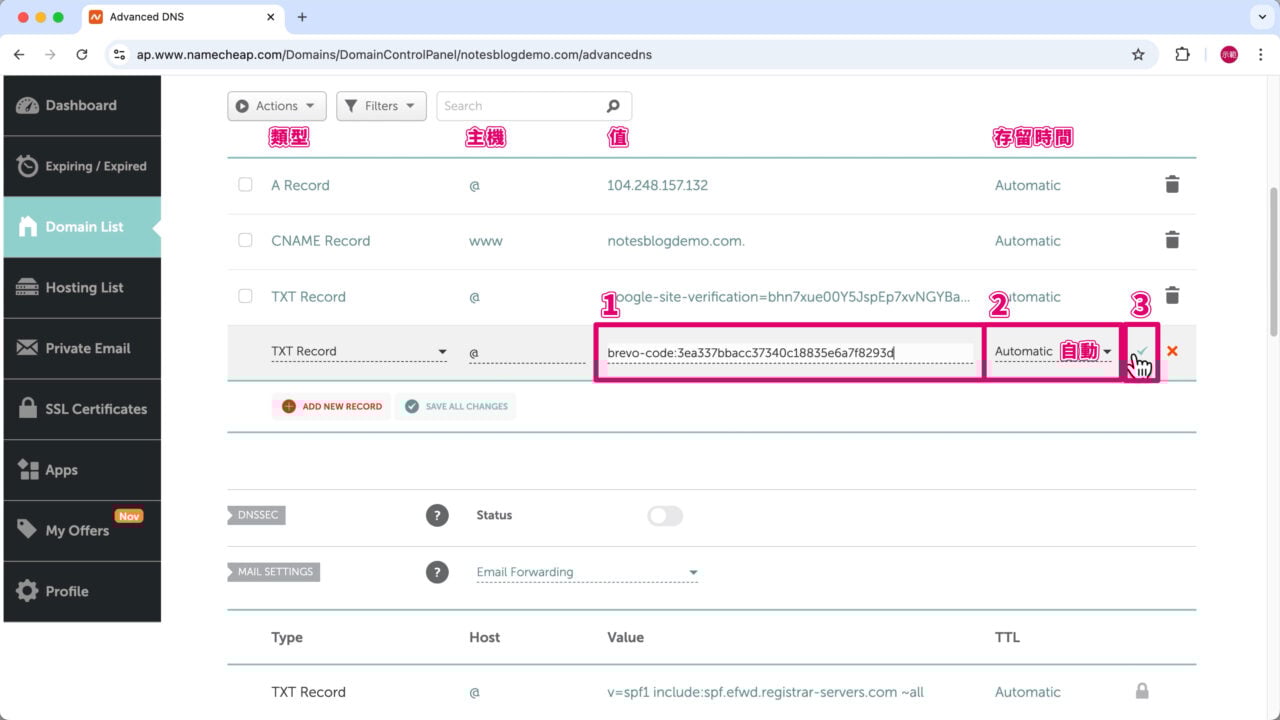The width and height of the screenshot is (1280, 720).
Task: Click the ADD NEW RECORD button
Action: pos(330,406)
